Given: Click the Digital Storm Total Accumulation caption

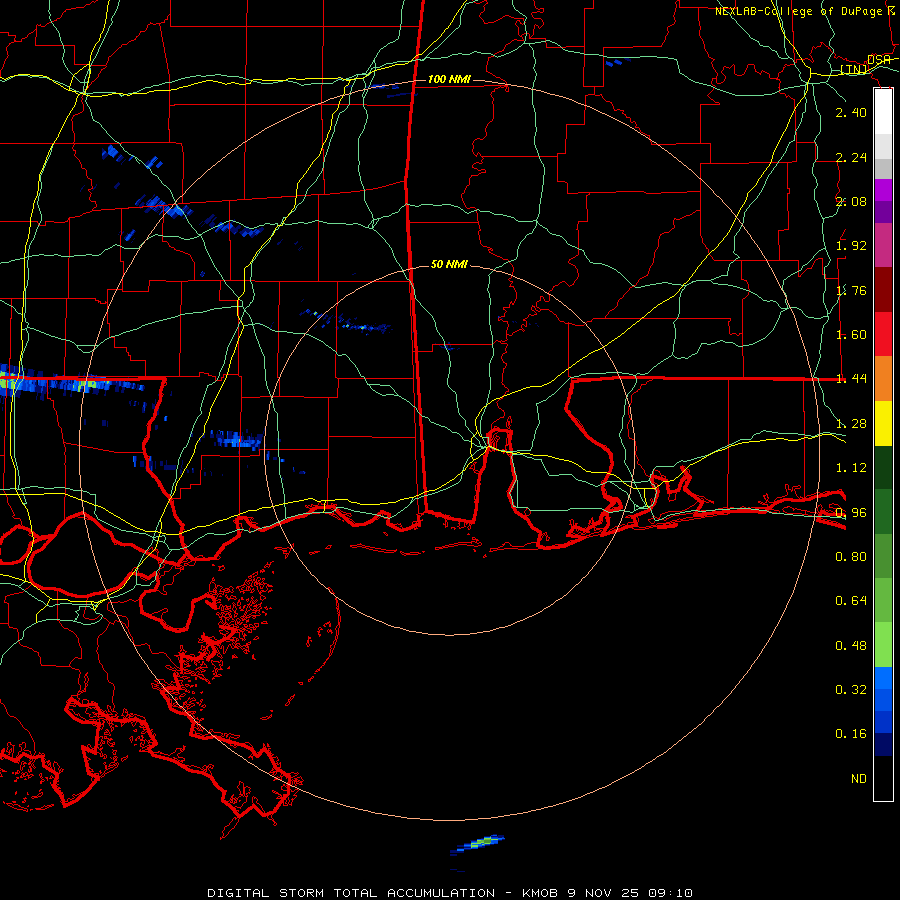Looking at the screenshot, I should point(450,893).
